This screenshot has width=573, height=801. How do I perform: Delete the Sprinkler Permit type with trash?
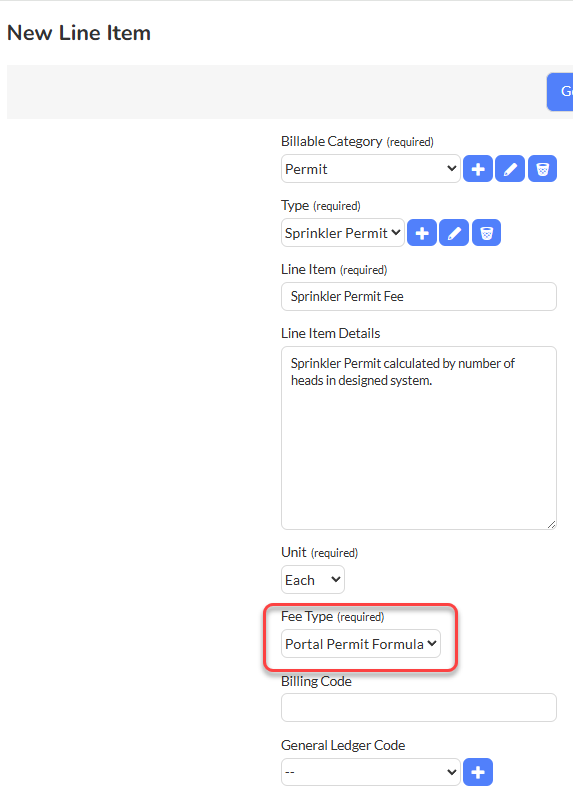(486, 233)
